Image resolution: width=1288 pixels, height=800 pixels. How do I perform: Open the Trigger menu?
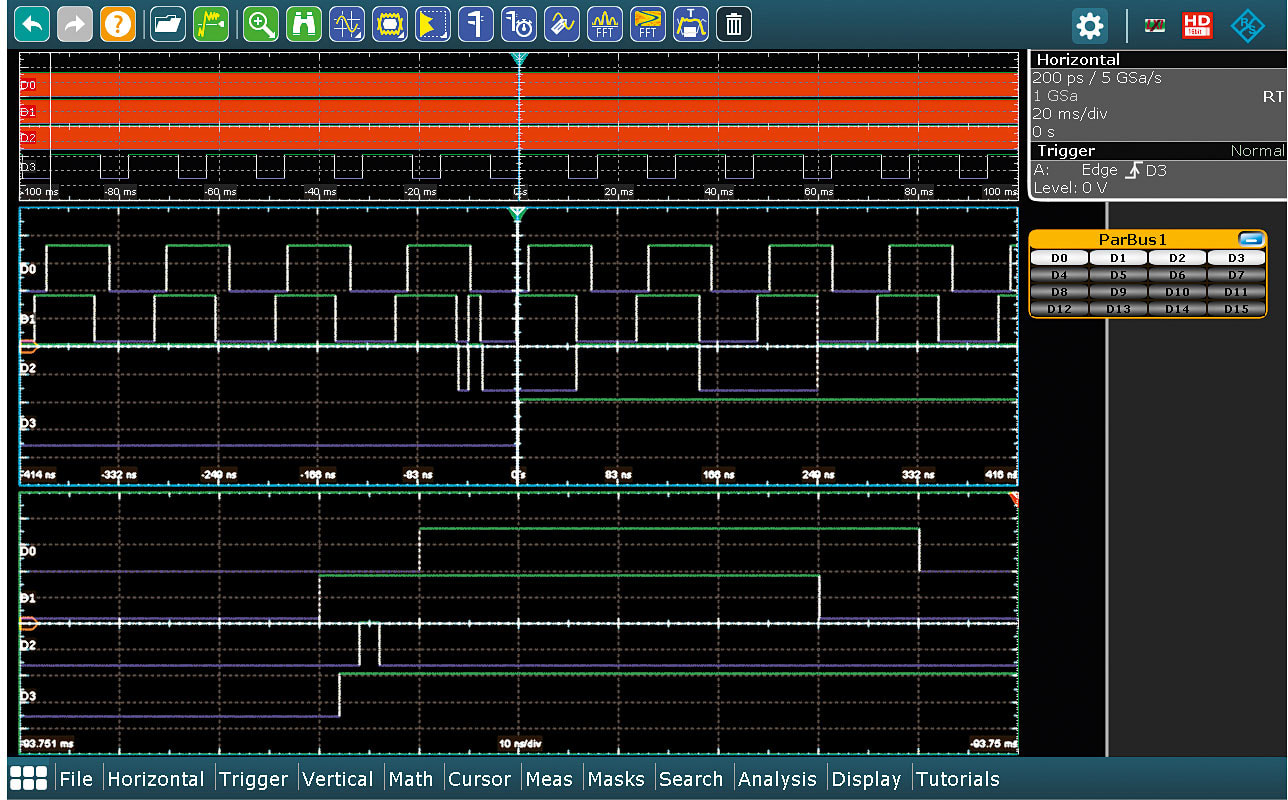(x=254, y=778)
